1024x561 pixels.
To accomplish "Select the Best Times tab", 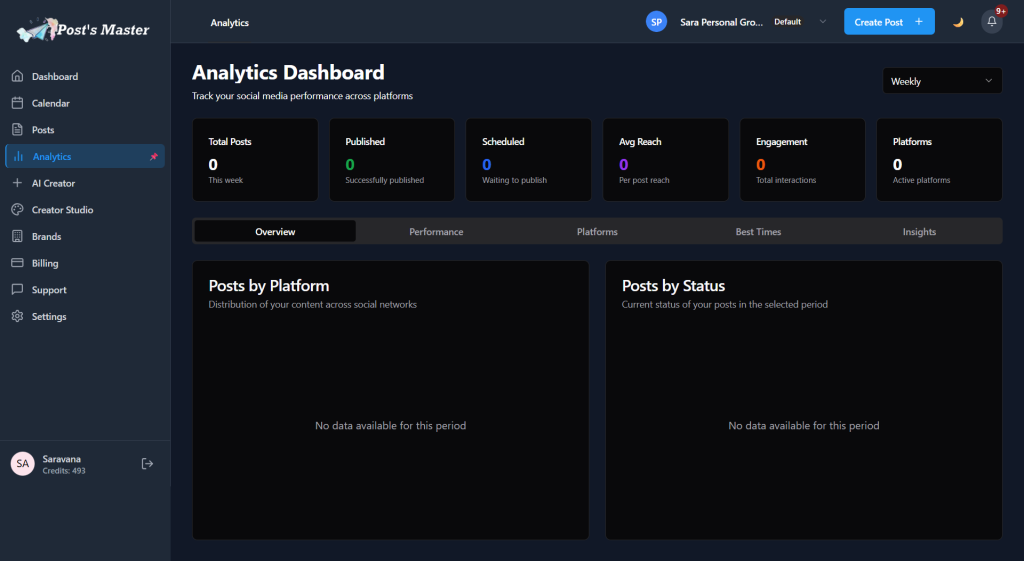I will coord(758,232).
